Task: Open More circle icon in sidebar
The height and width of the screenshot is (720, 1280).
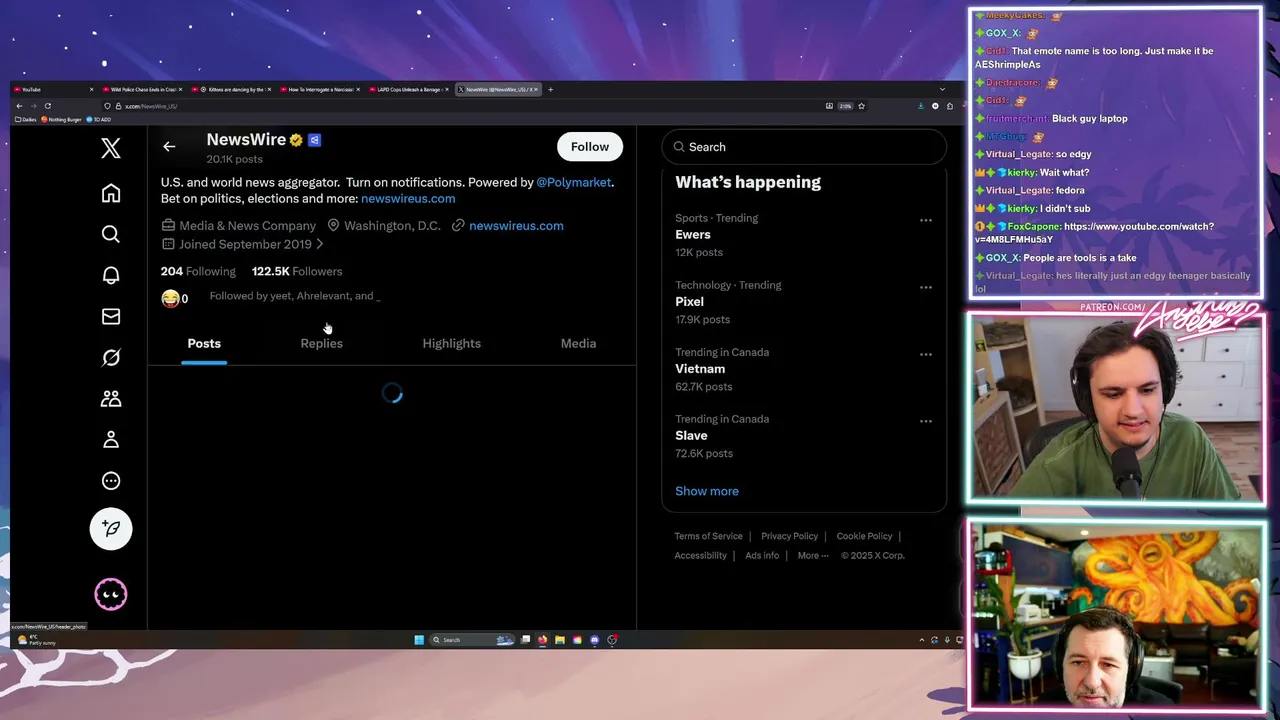Action: point(111,480)
